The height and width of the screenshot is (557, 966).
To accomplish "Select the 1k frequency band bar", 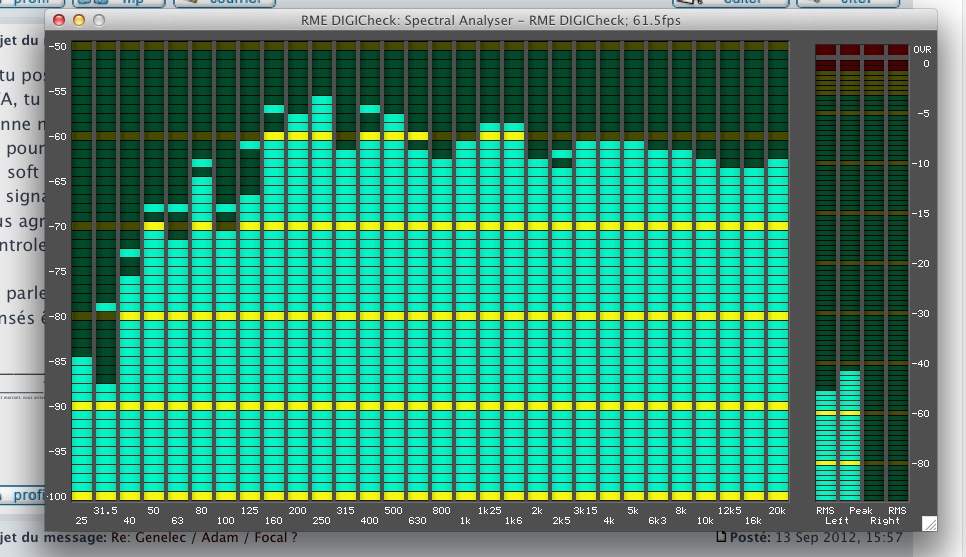I will pos(465,320).
